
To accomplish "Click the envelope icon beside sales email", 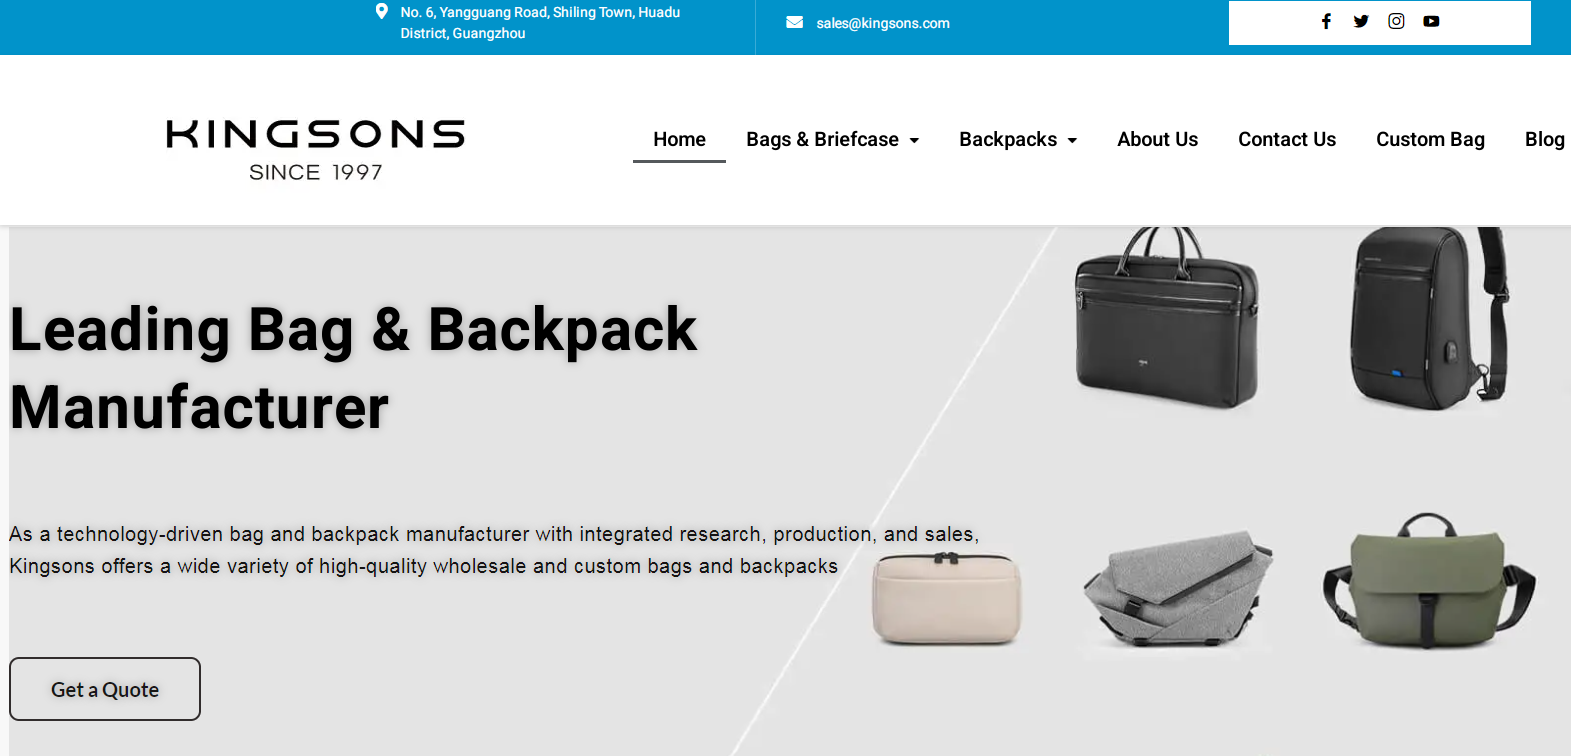I will [795, 22].
